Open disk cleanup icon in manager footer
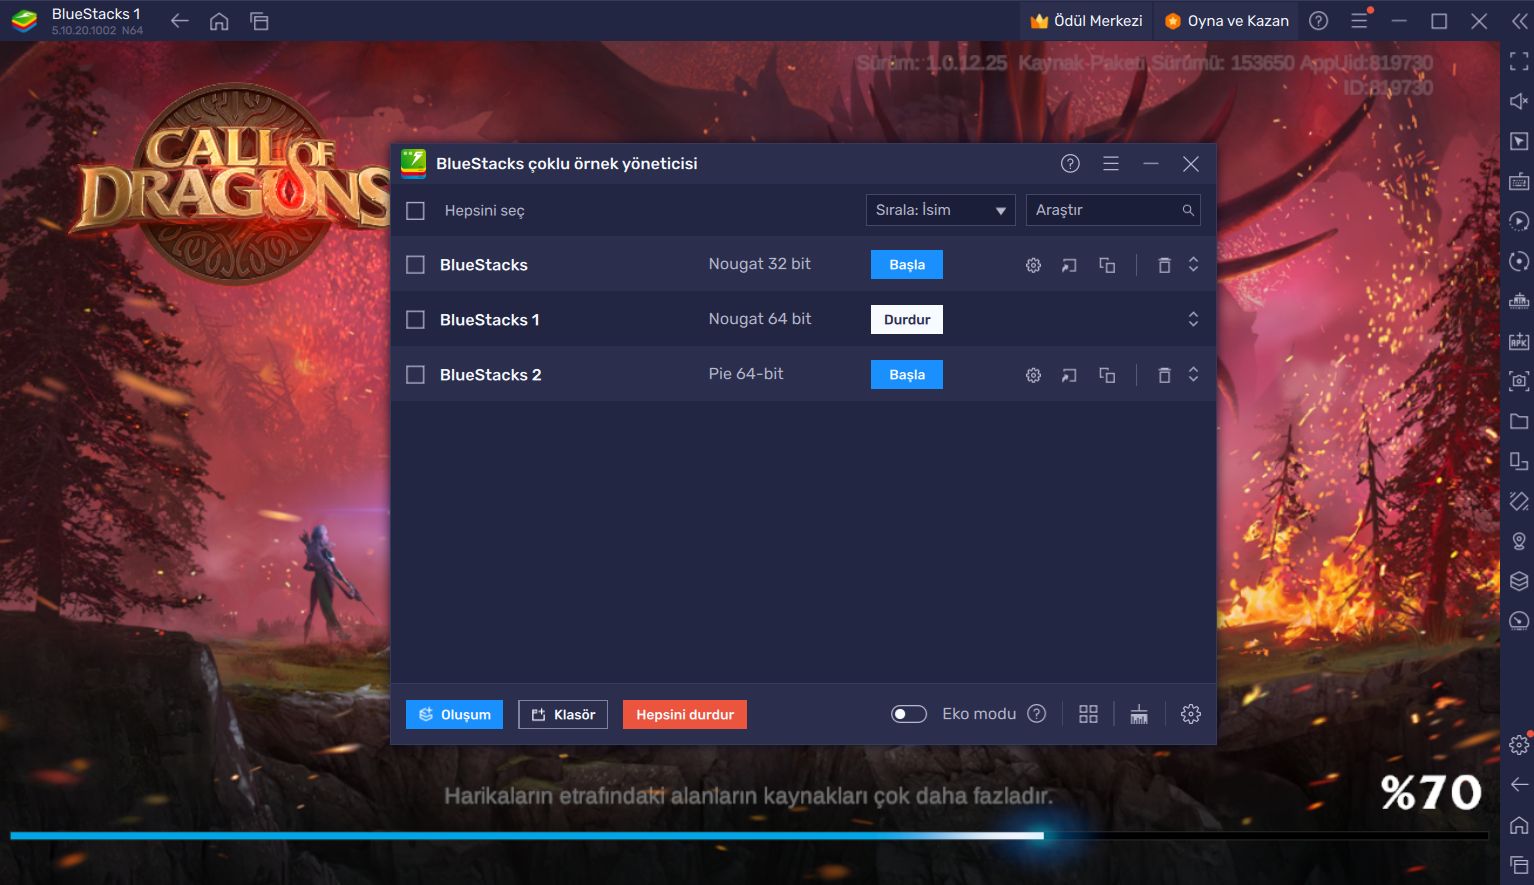The height and width of the screenshot is (885, 1534). (x=1139, y=714)
